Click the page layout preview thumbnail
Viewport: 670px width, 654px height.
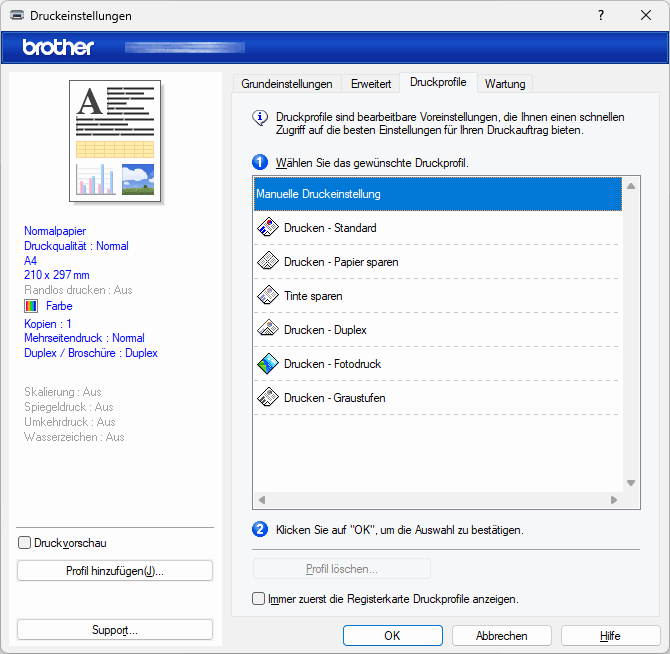point(115,141)
